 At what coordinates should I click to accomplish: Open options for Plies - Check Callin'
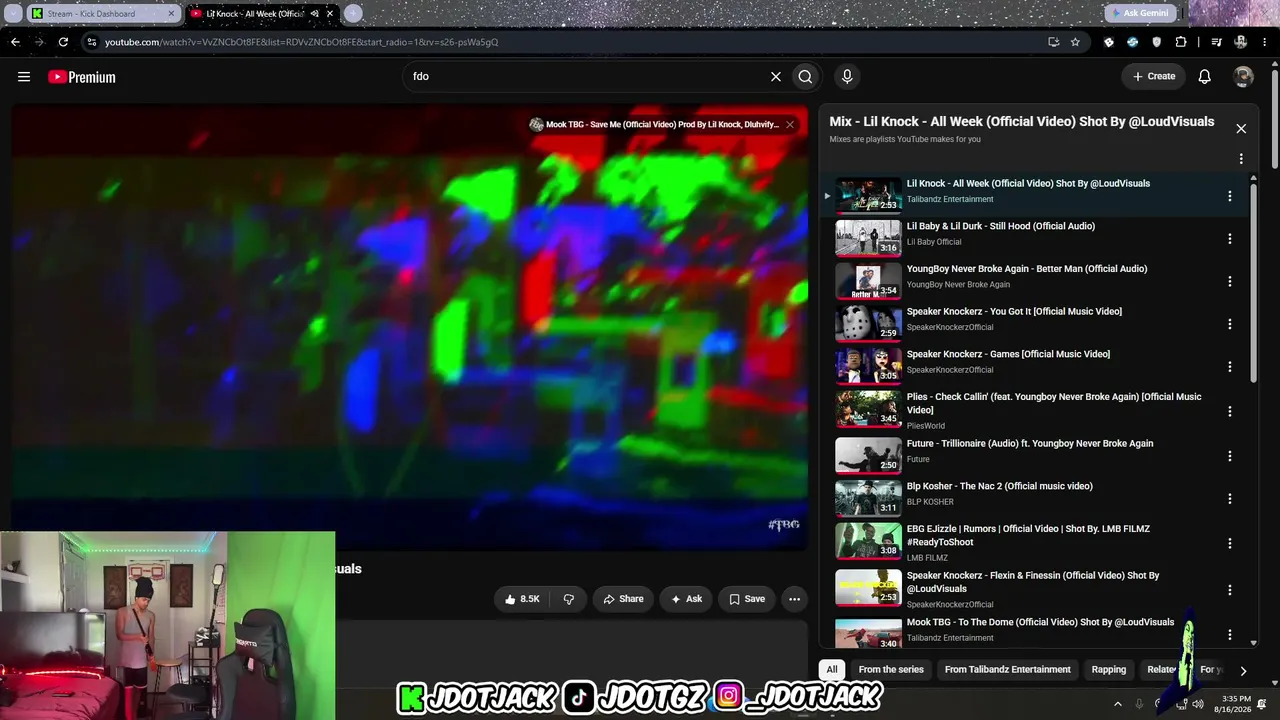(1230, 411)
